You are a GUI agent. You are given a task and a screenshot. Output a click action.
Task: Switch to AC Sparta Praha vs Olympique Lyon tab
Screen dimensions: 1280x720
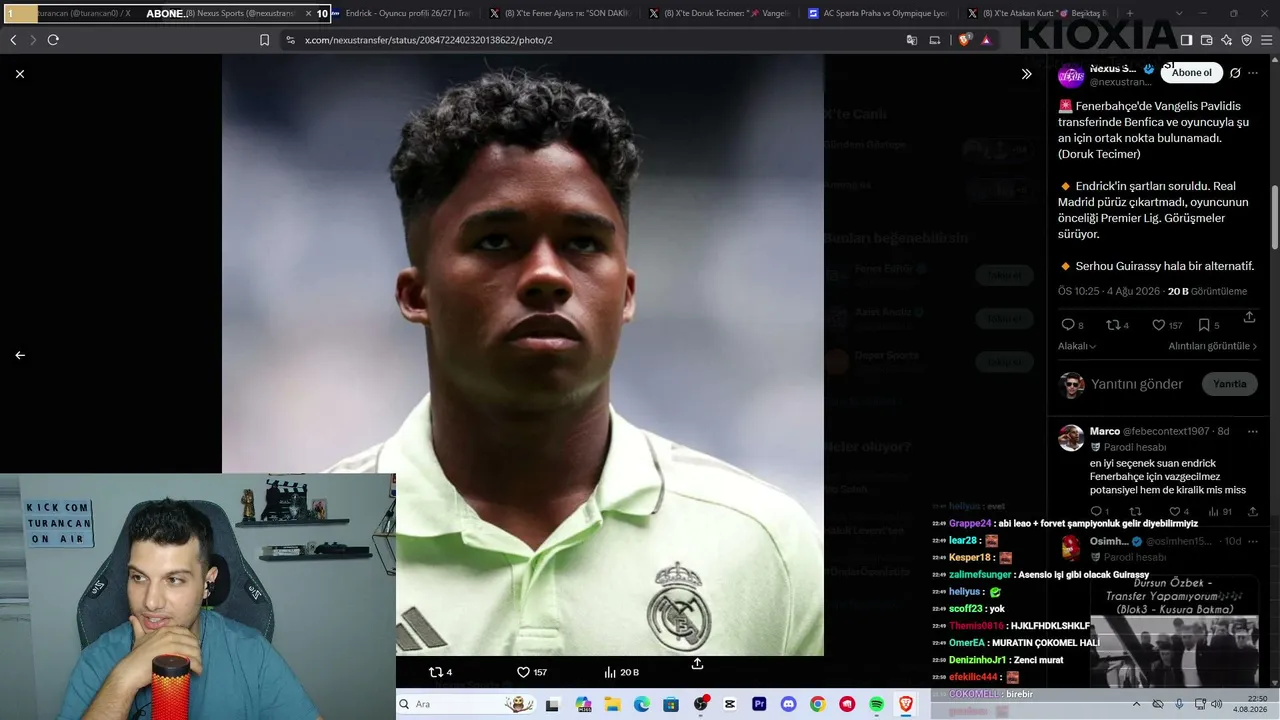point(879,14)
